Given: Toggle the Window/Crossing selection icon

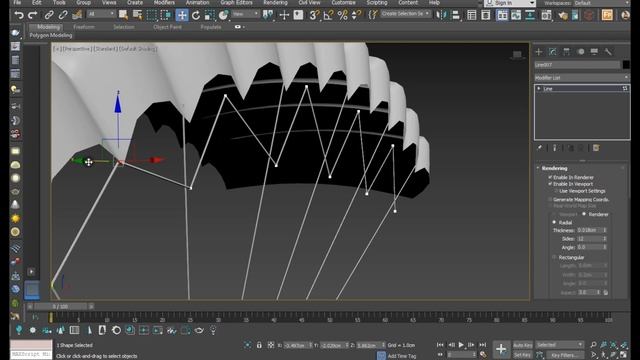Looking at the screenshot, I should pos(166,16).
